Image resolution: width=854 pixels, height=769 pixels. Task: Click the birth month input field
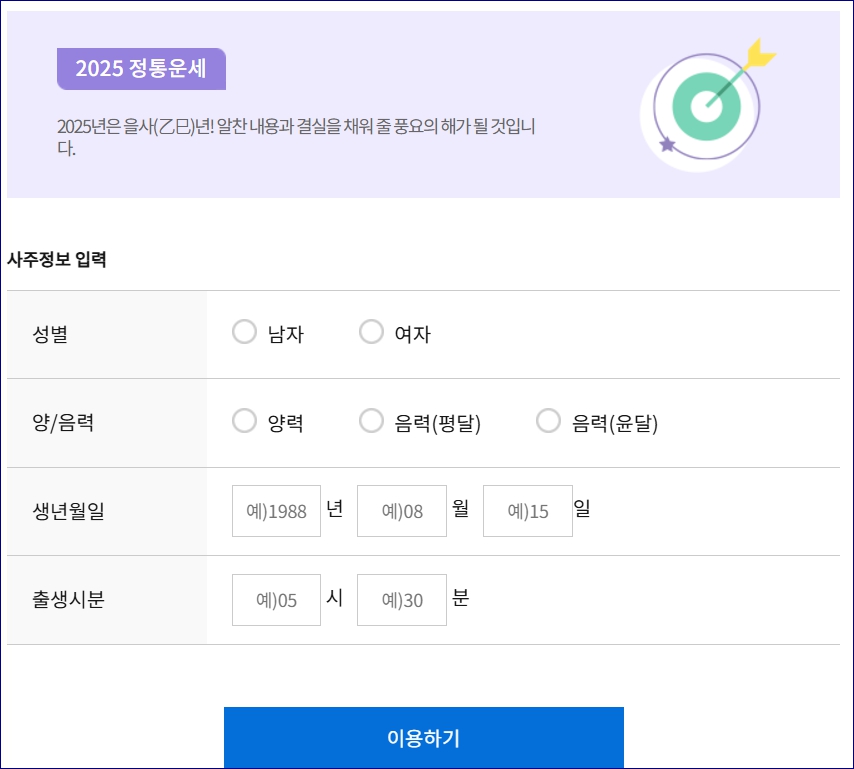point(402,510)
